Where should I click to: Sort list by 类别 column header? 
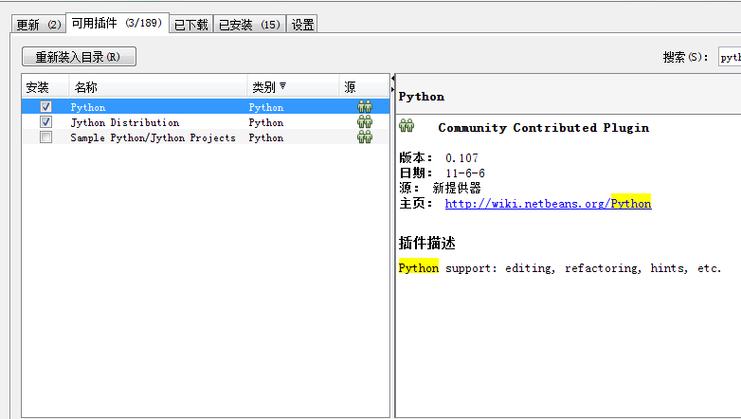(293, 87)
